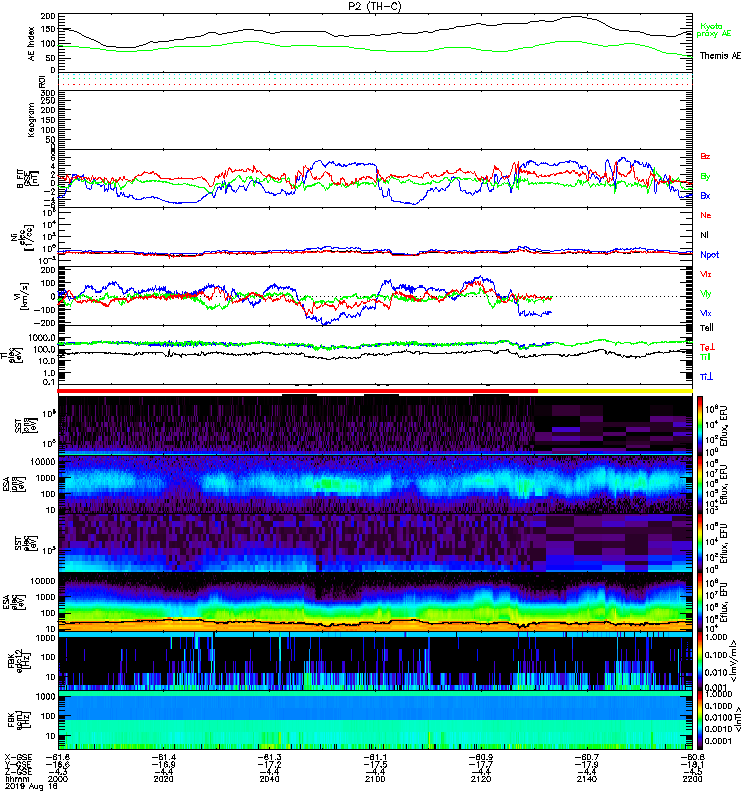Click the plot title P2 (TH-C)

pyautogui.click(x=375, y=6)
